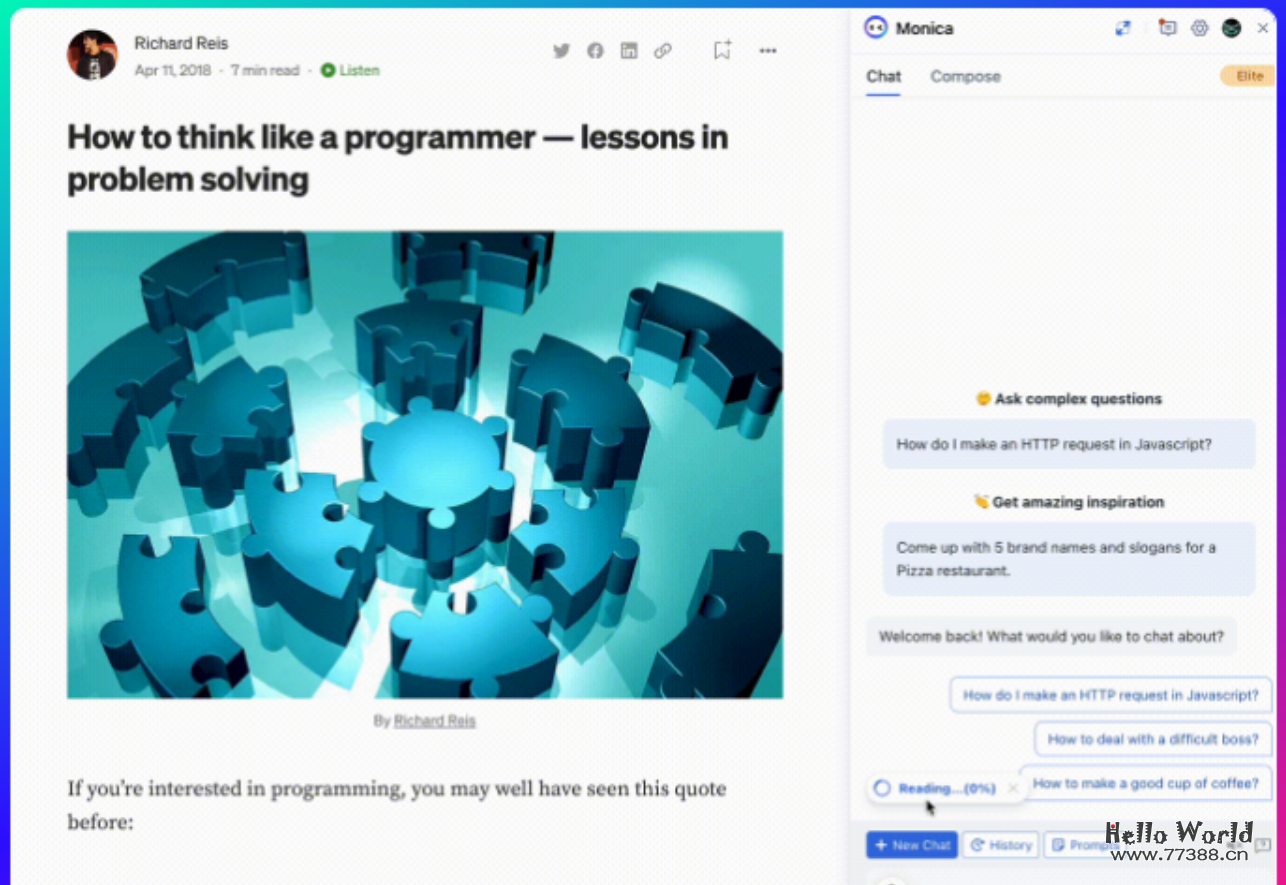Play the article with Listen
Screen dimensions: 1286x885
click(x=350, y=70)
